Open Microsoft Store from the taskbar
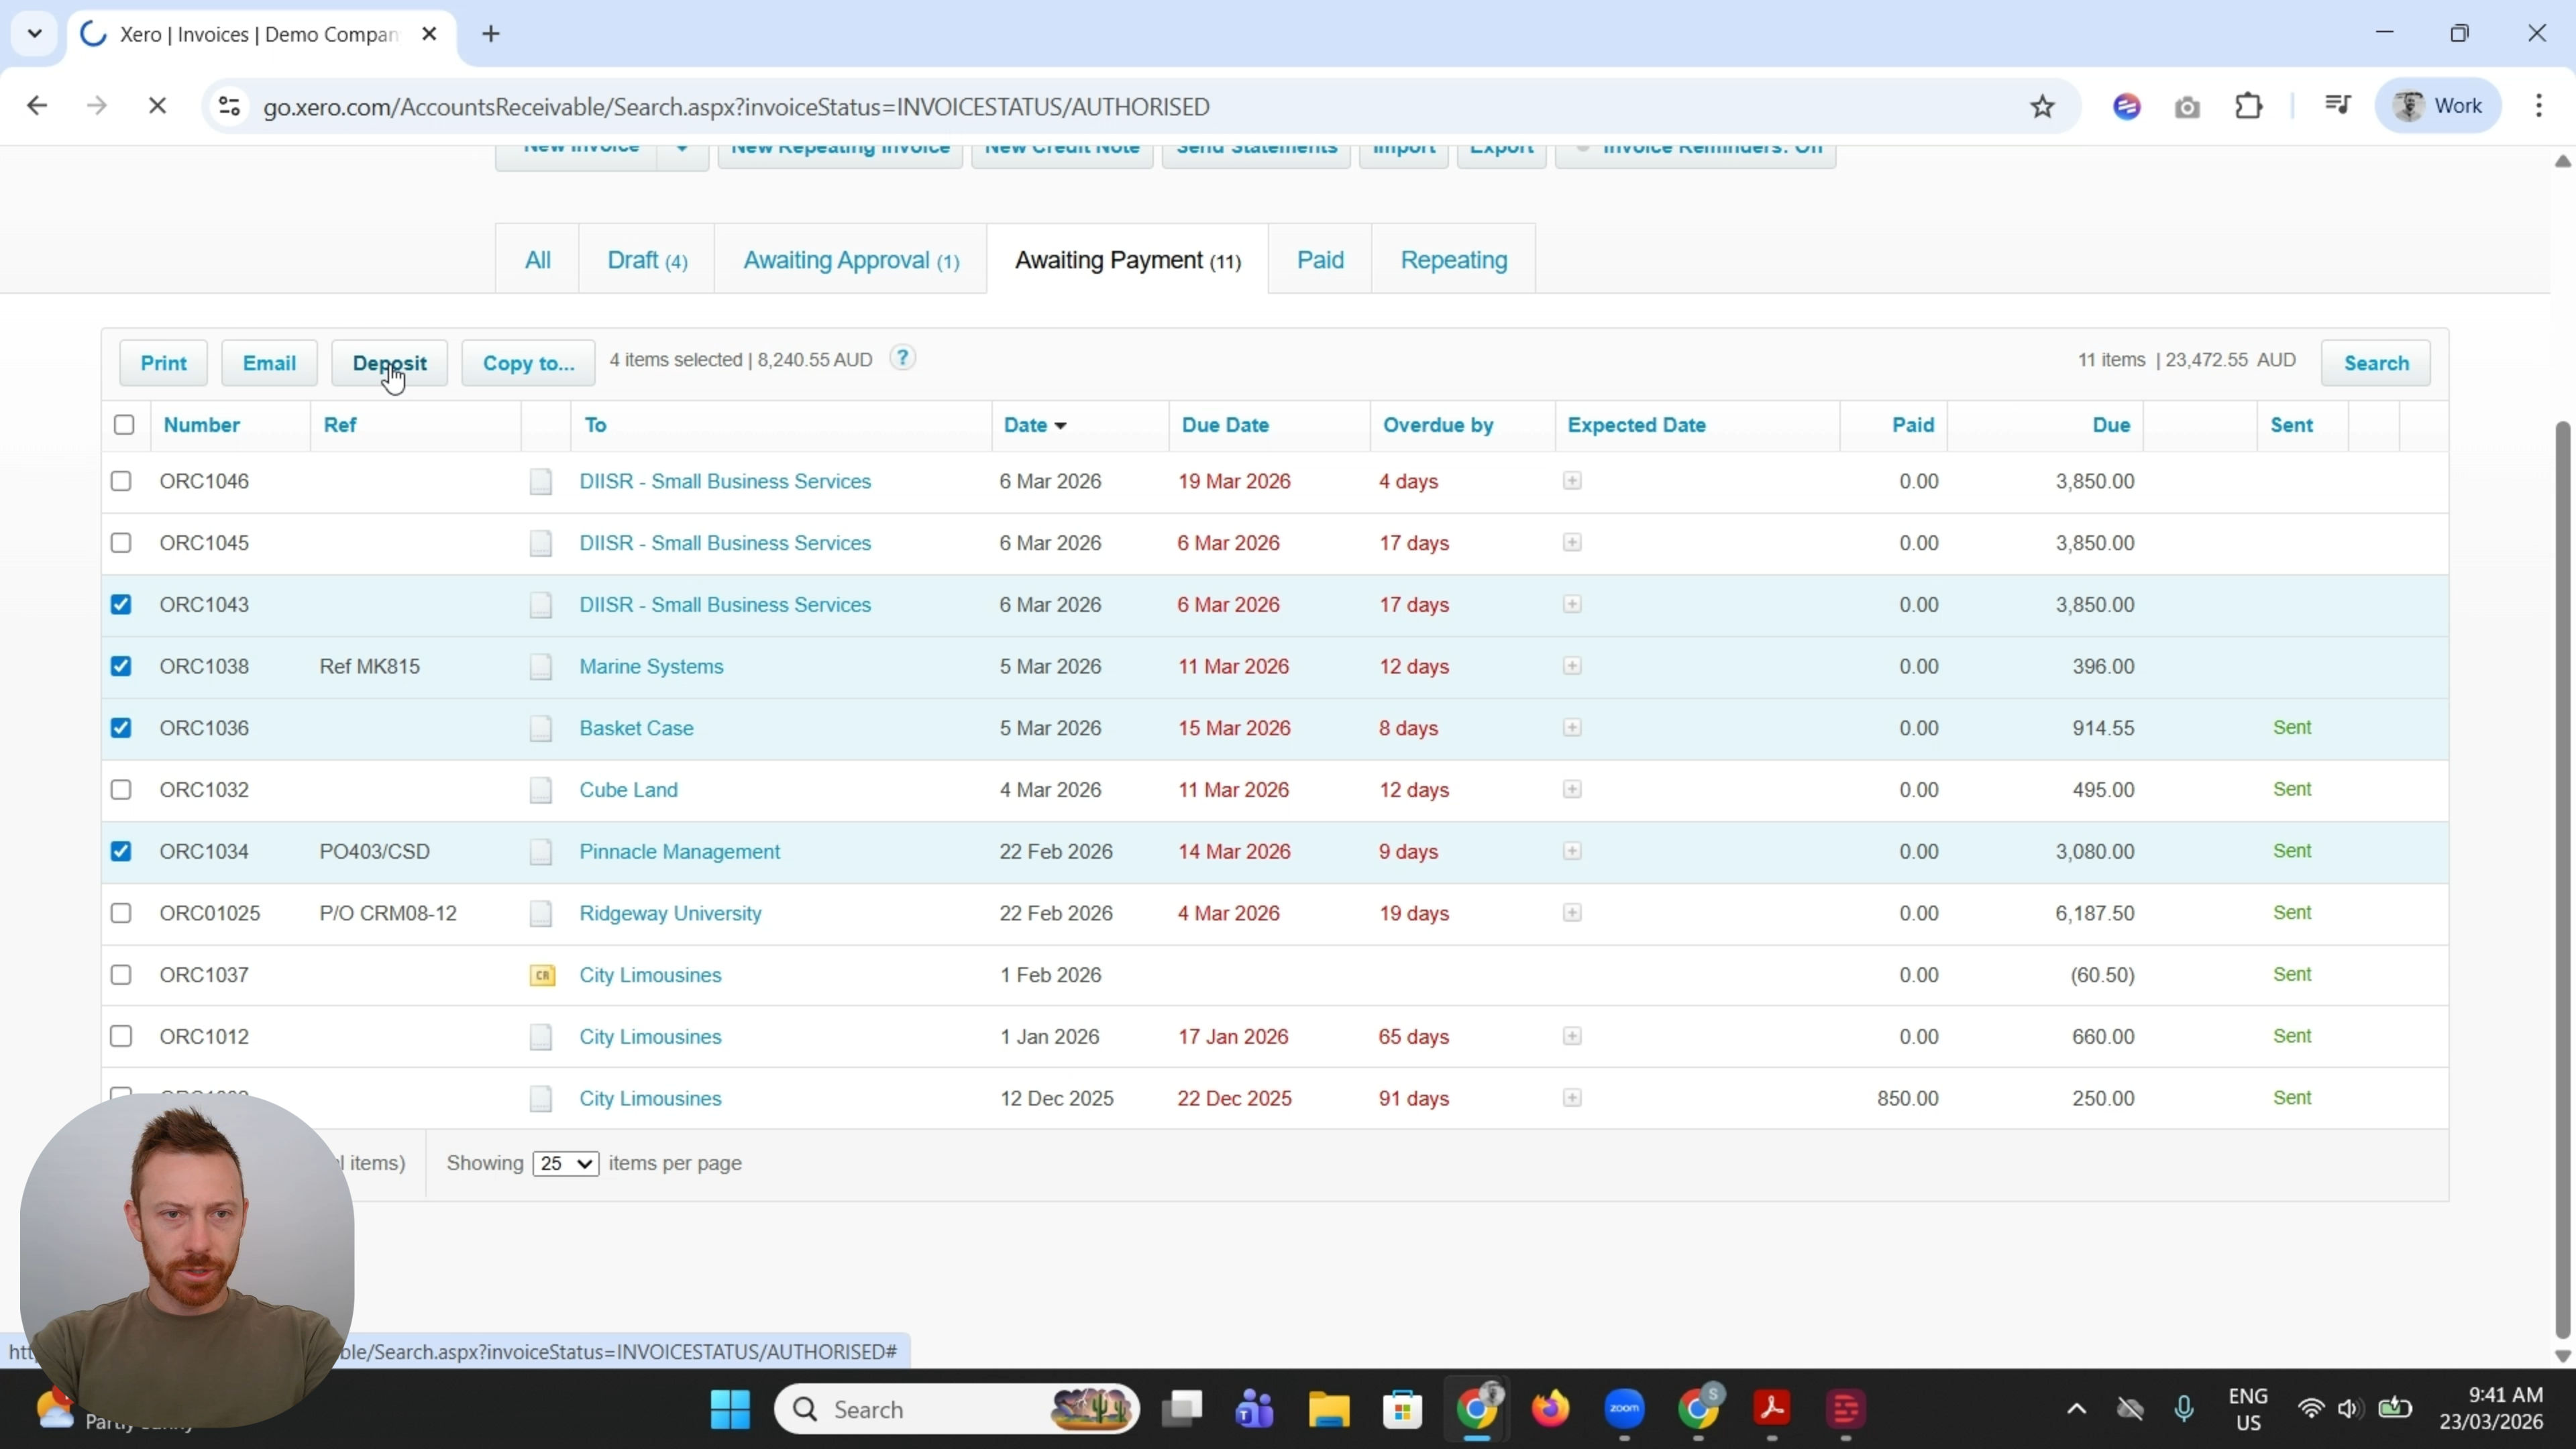 pyautogui.click(x=1403, y=1409)
